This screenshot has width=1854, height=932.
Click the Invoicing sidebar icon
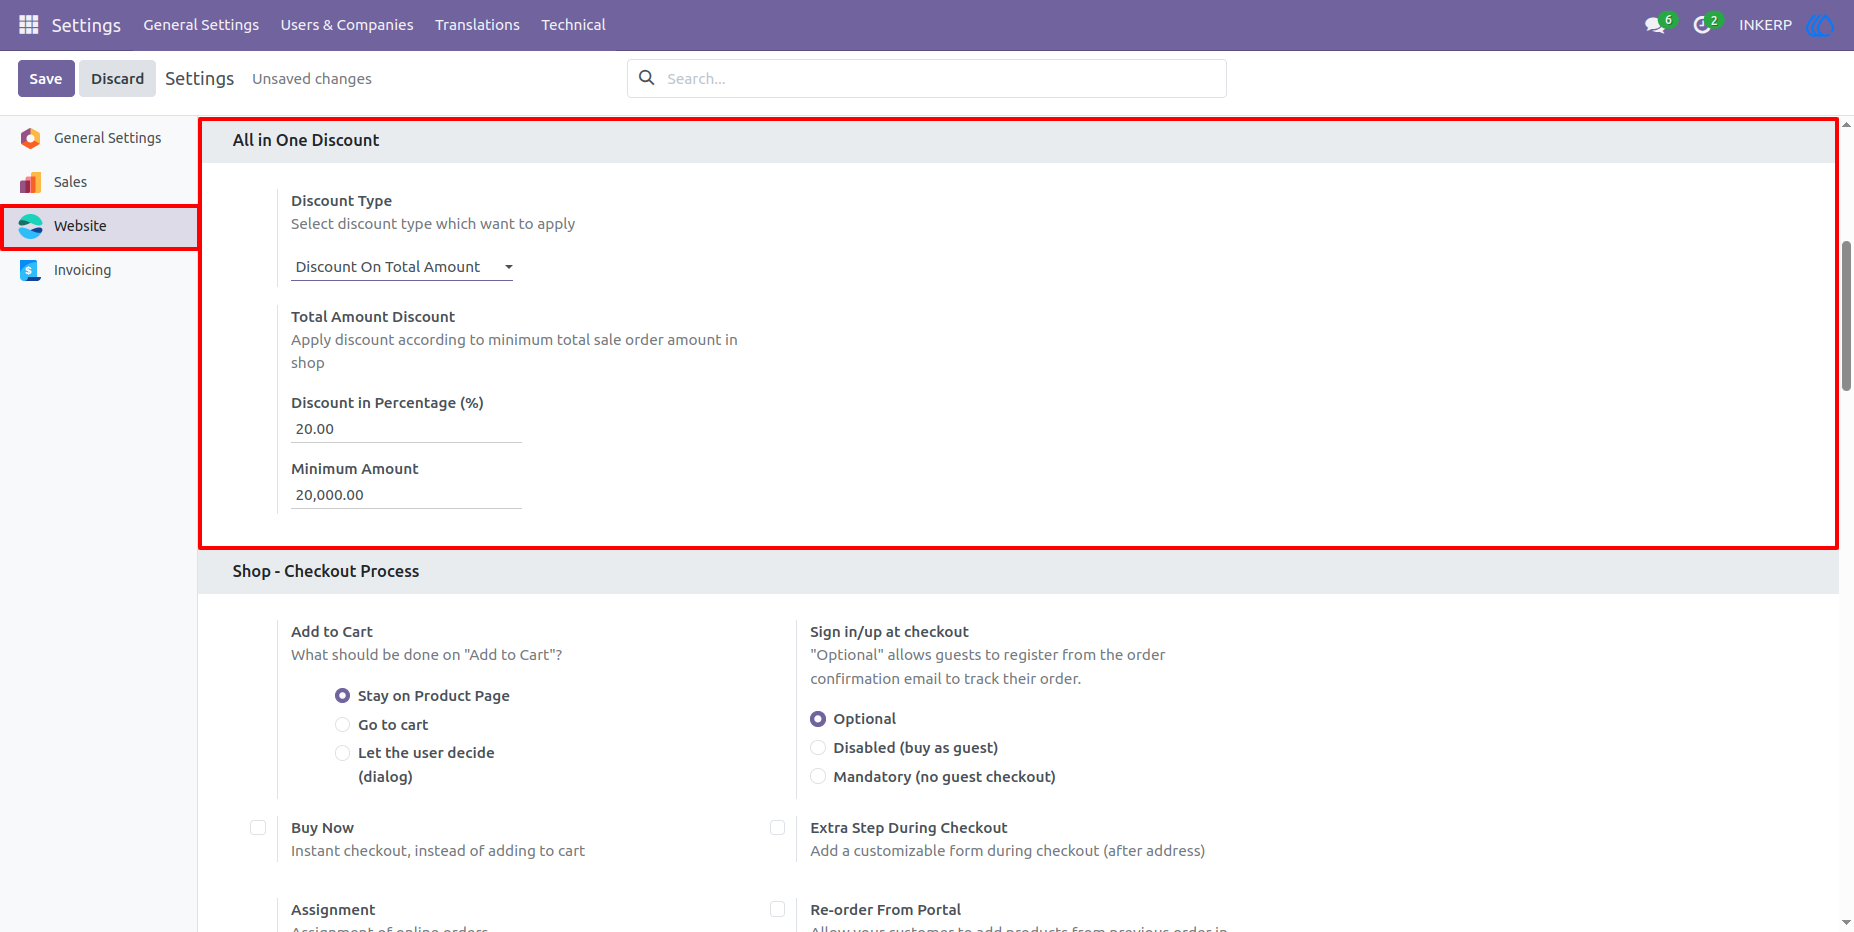click(x=31, y=270)
